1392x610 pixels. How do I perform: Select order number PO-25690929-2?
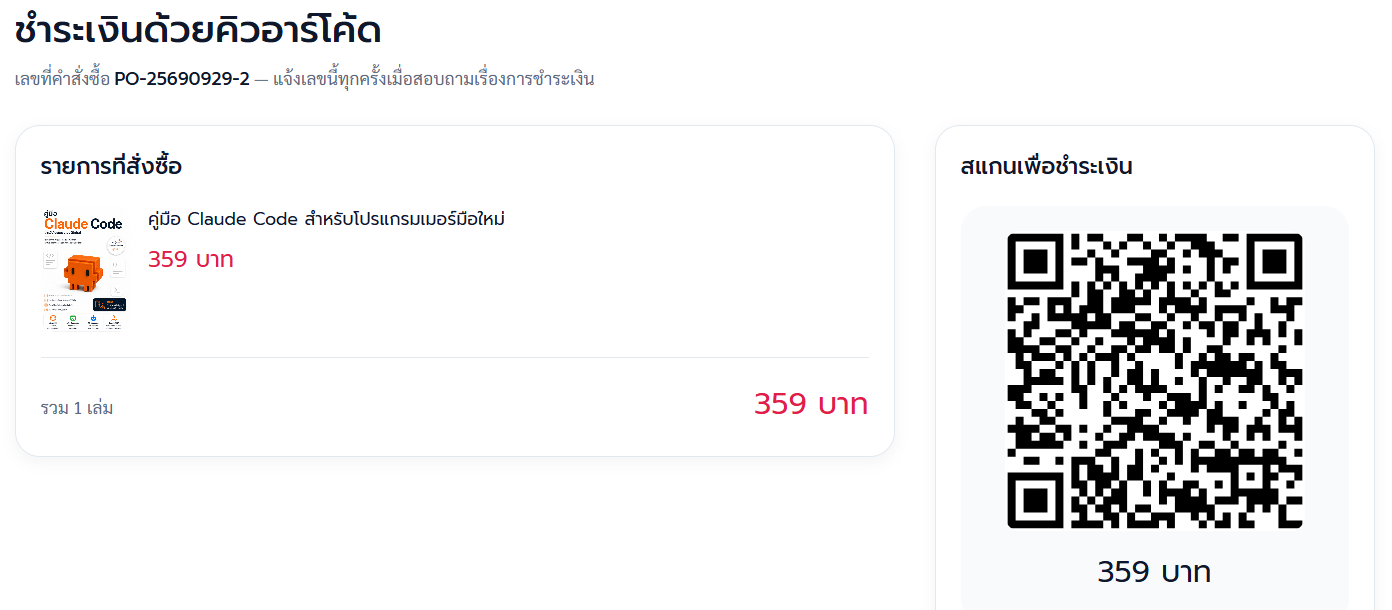(x=182, y=79)
